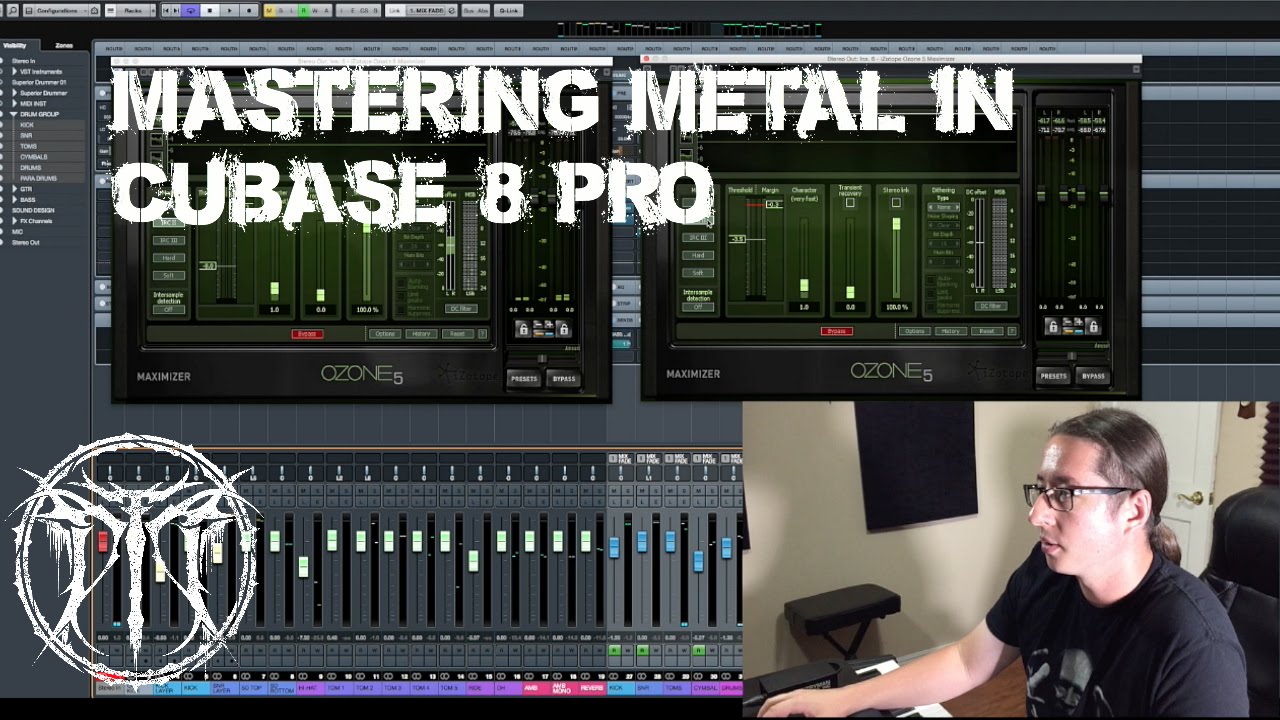Select the REVERB channel label in mixer
This screenshot has width=1280, height=720.
[591, 687]
